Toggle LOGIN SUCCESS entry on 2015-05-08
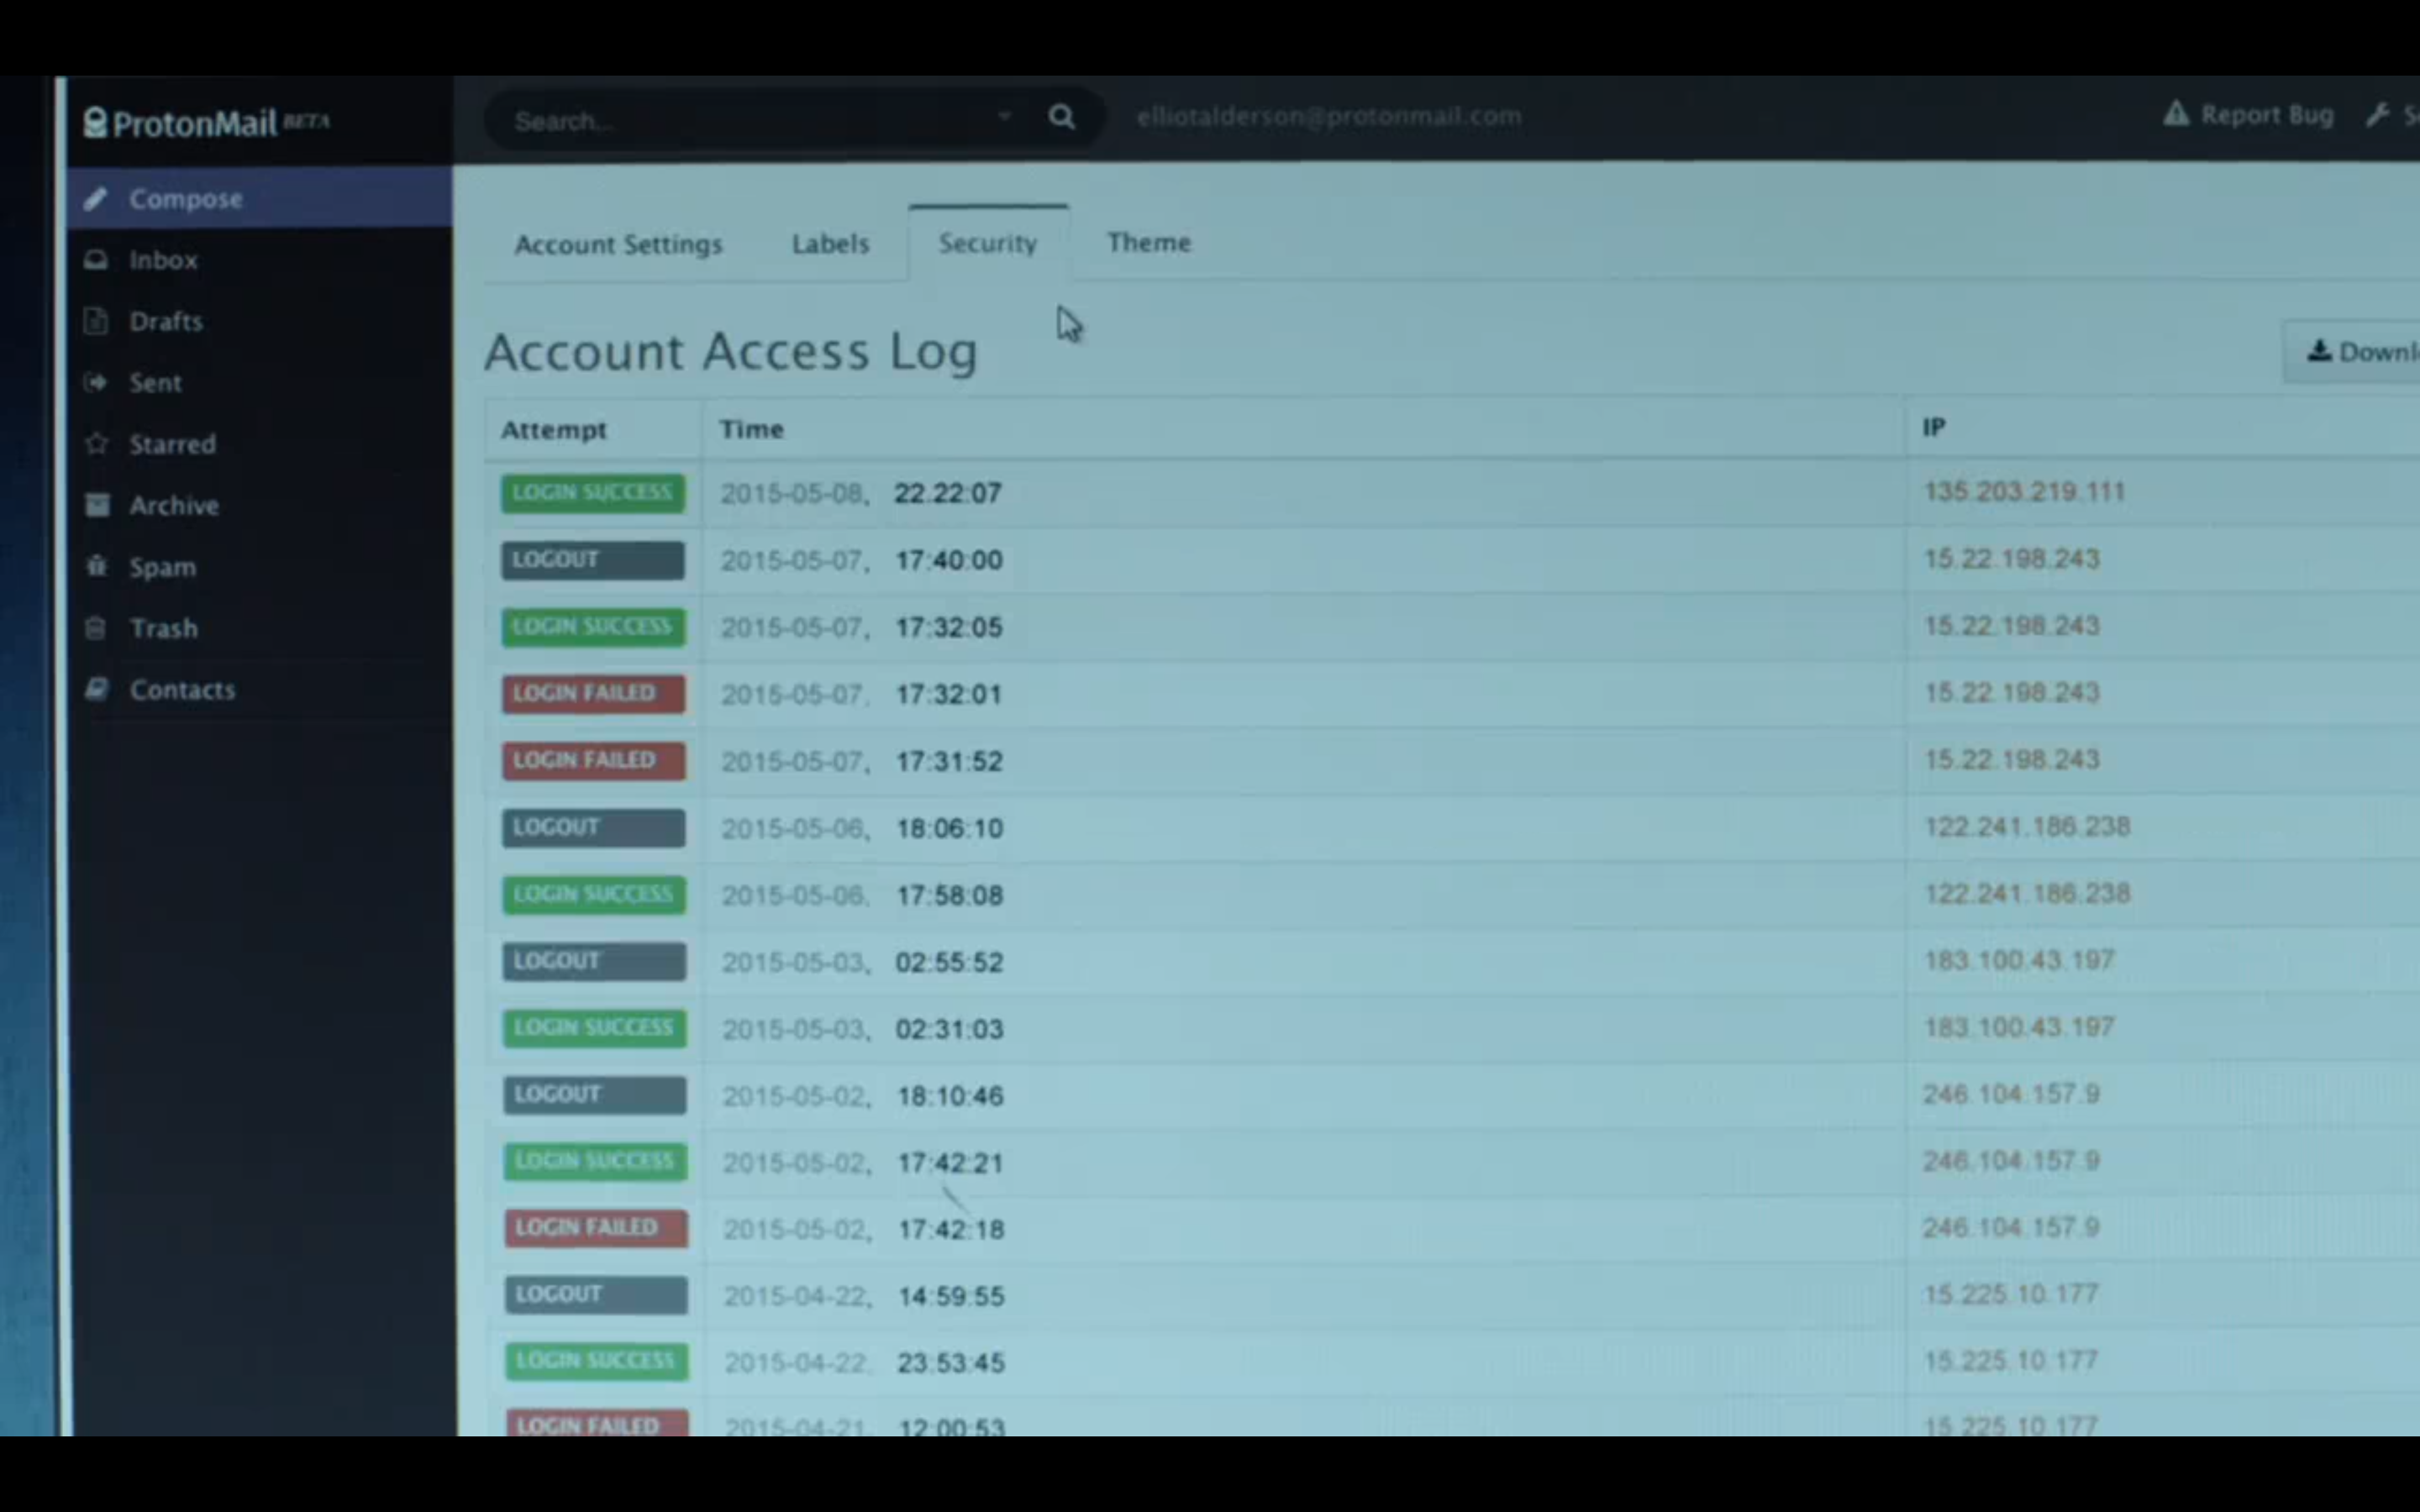 [x=591, y=491]
